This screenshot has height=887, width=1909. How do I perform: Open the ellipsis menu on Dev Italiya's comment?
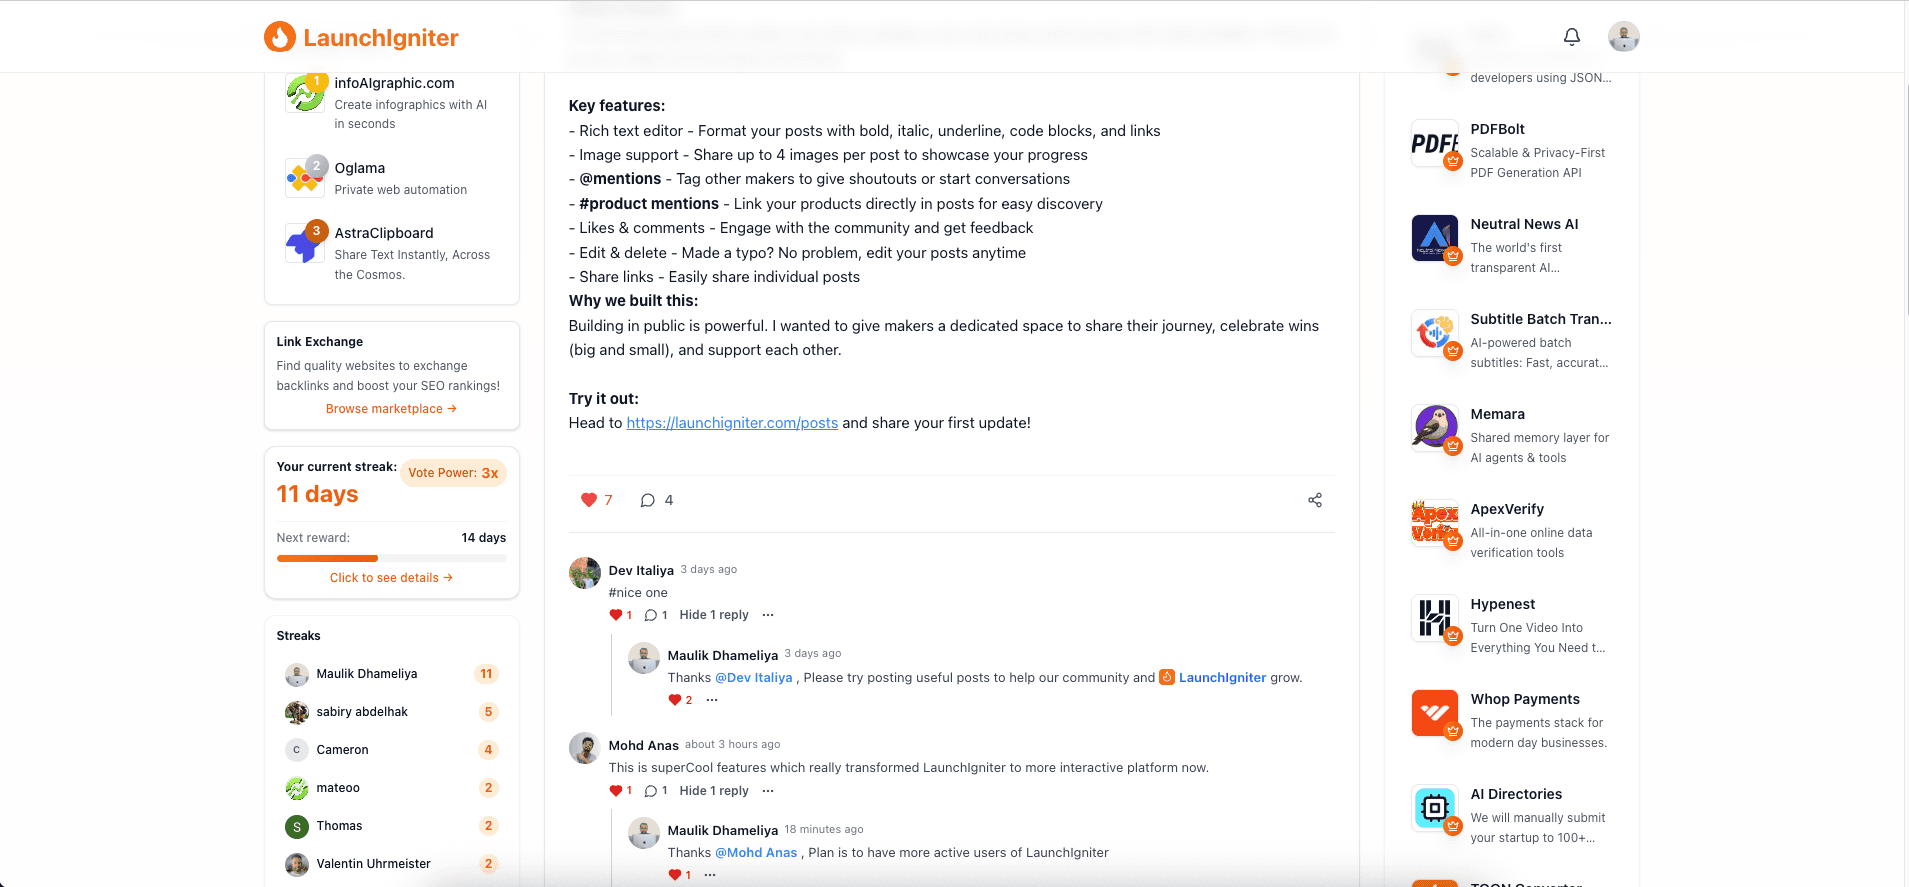click(767, 614)
